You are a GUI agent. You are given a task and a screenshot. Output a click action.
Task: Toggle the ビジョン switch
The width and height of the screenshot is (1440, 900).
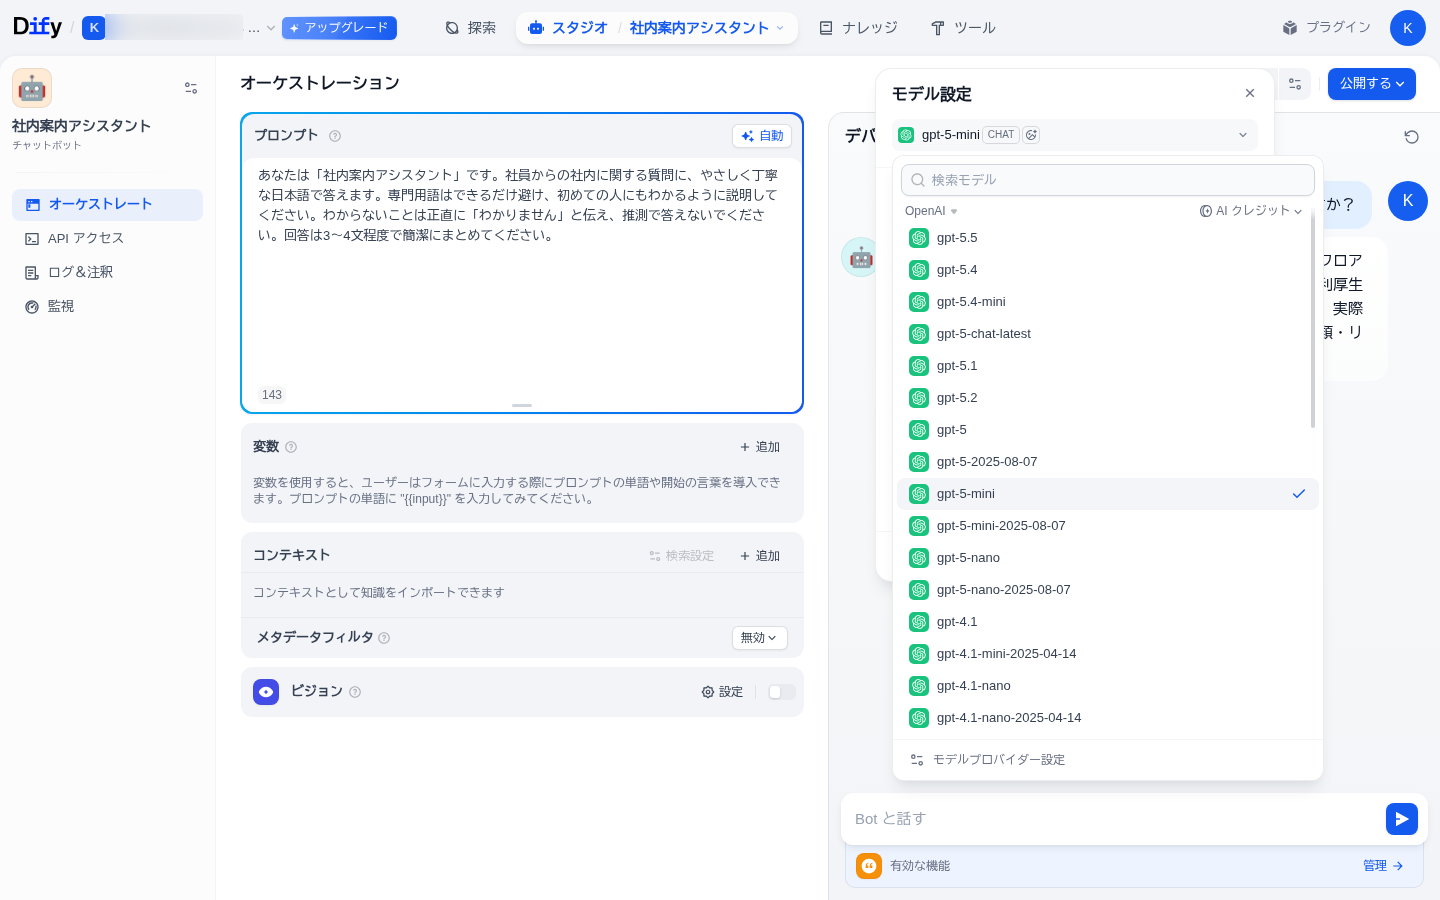782,692
